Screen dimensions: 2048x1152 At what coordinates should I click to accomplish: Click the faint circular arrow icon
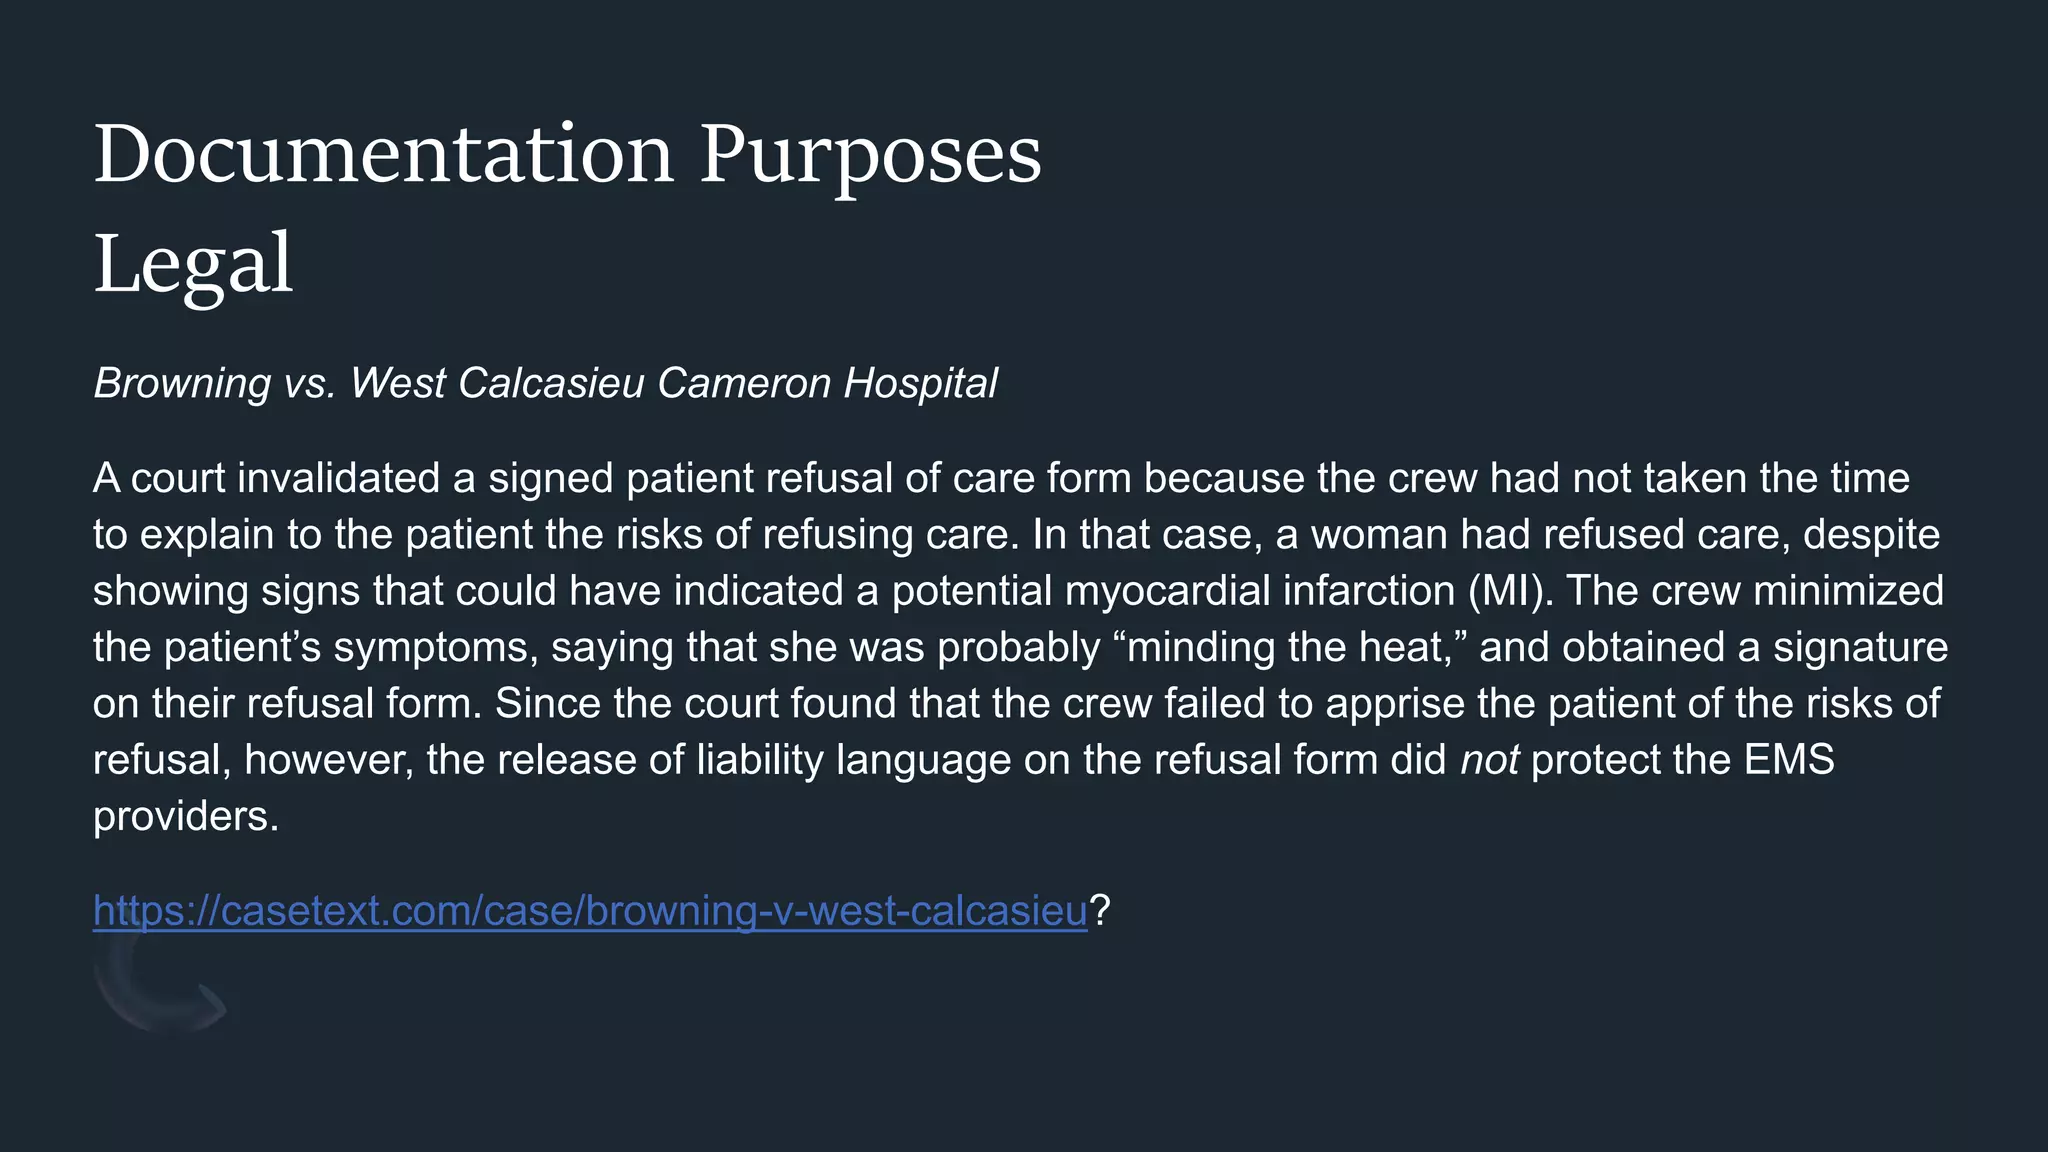(160, 981)
